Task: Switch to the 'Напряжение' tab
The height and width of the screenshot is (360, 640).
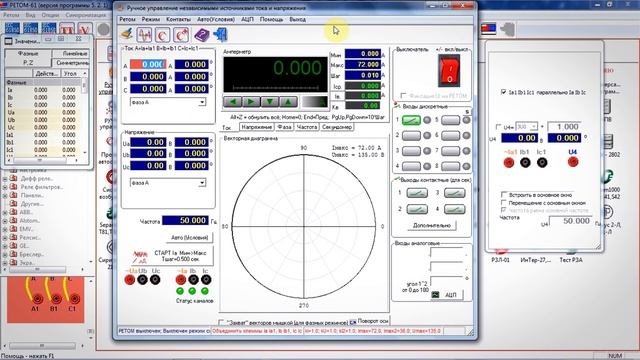Action: click(257, 127)
